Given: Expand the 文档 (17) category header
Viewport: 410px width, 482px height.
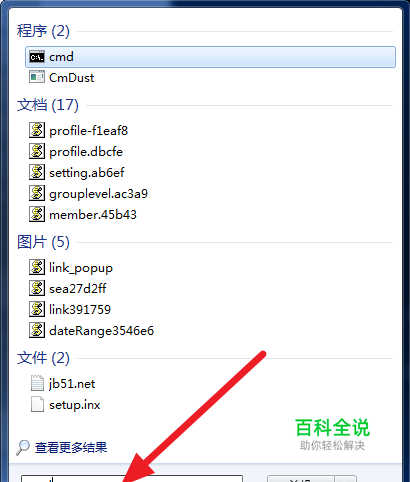Looking at the screenshot, I should tap(48, 105).
